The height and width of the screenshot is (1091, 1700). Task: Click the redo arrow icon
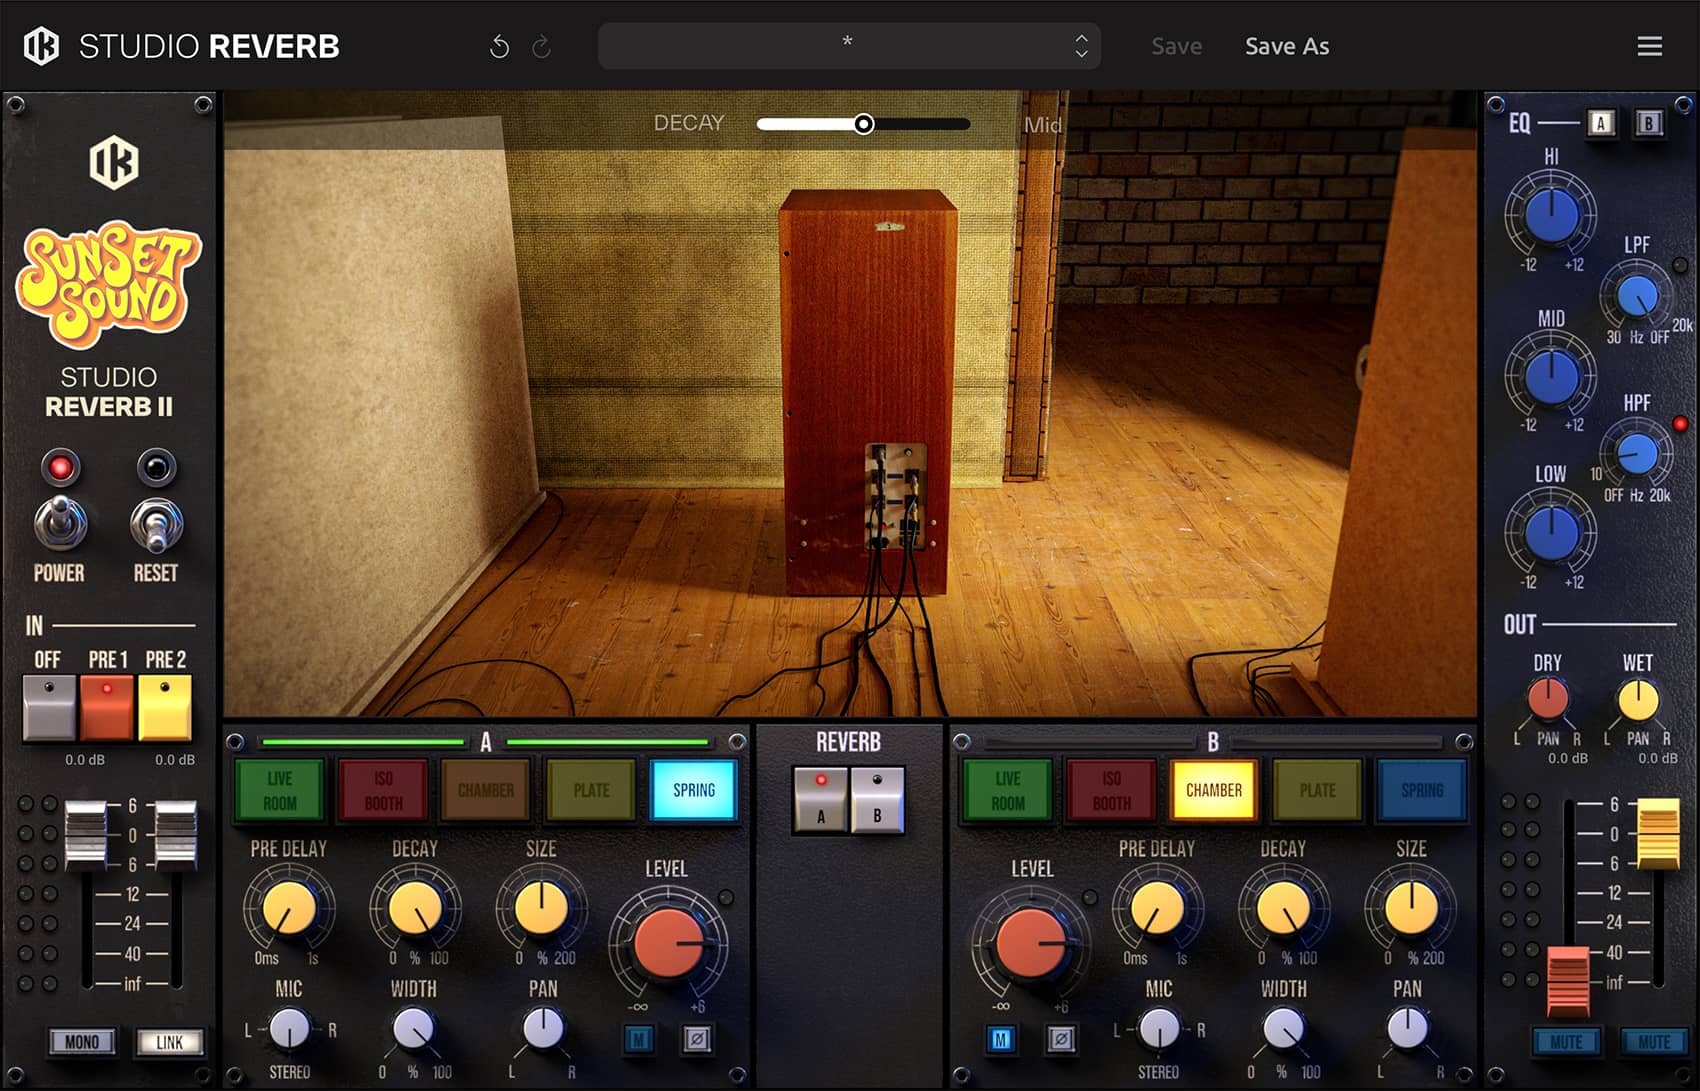(x=542, y=46)
